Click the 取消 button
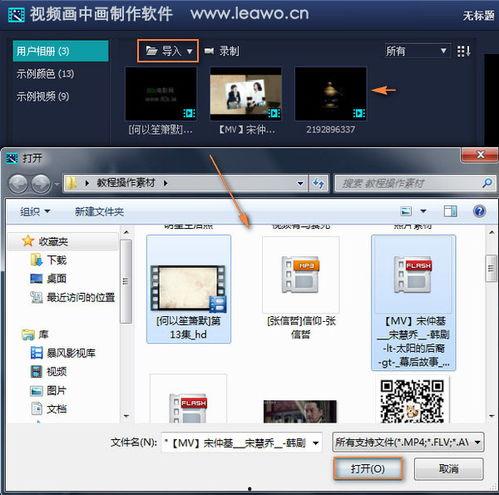499x495 pixels. point(449,469)
